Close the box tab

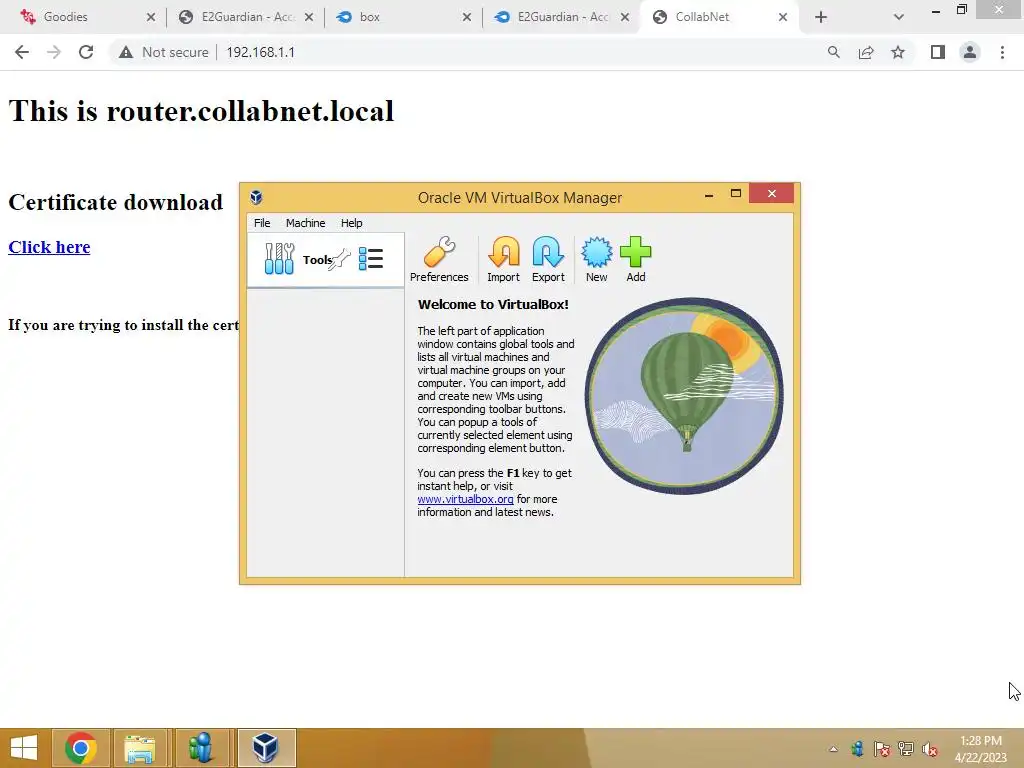click(467, 17)
